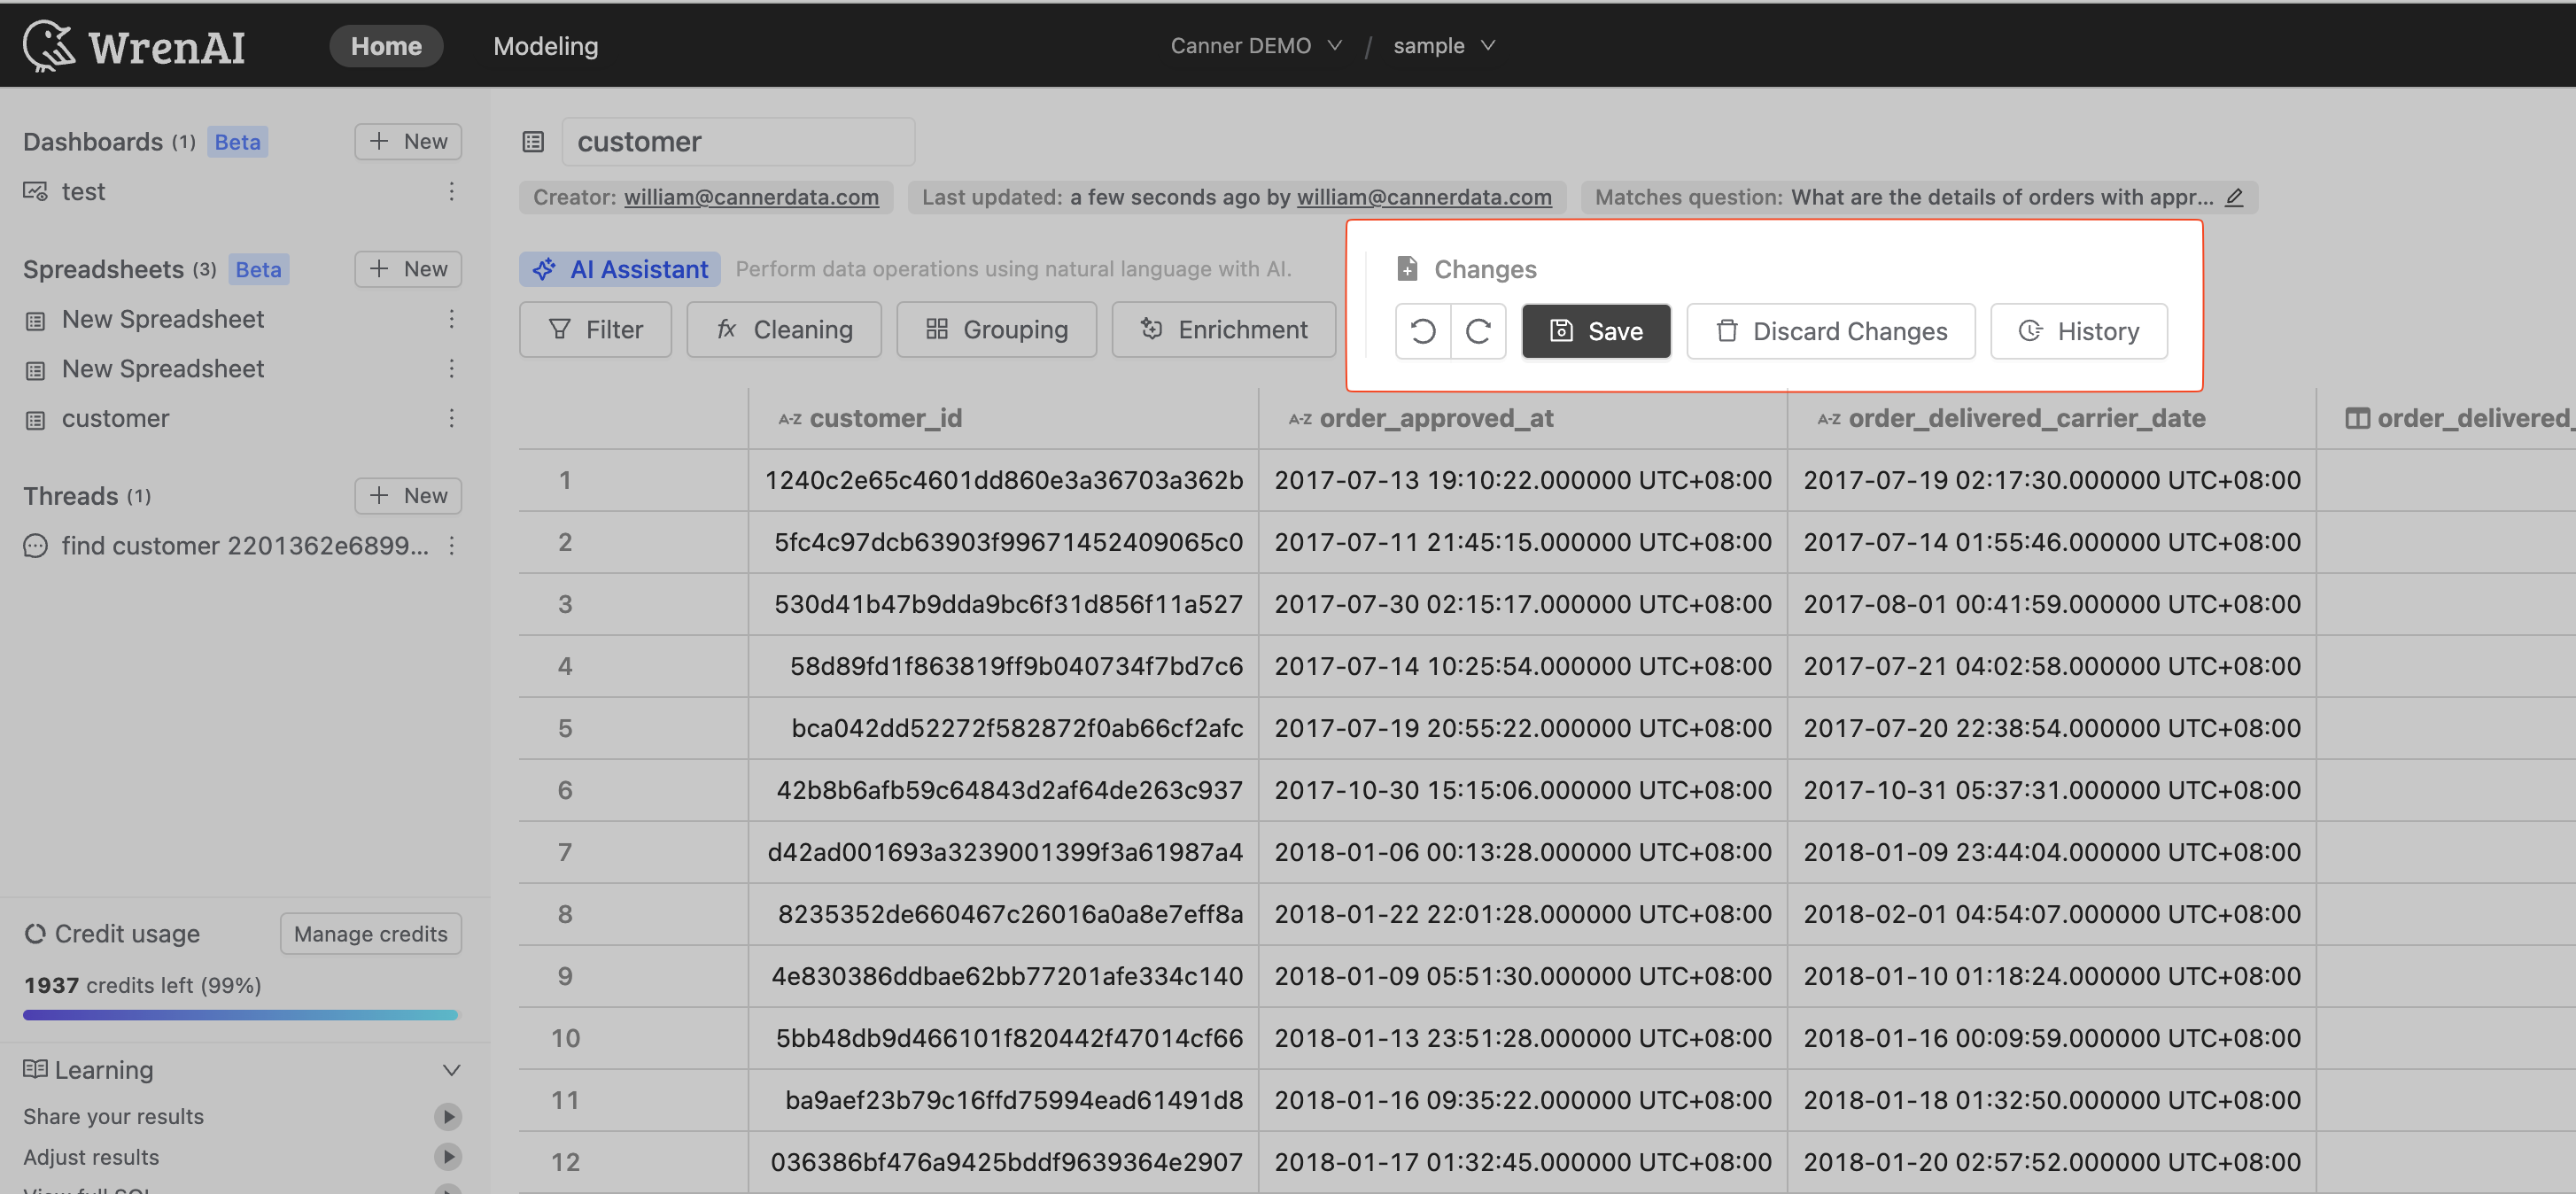Open the first New Spreadsheet item
Image resolution: width=2576 pixels, height=1194 pixels.
(x=163, y=319)
